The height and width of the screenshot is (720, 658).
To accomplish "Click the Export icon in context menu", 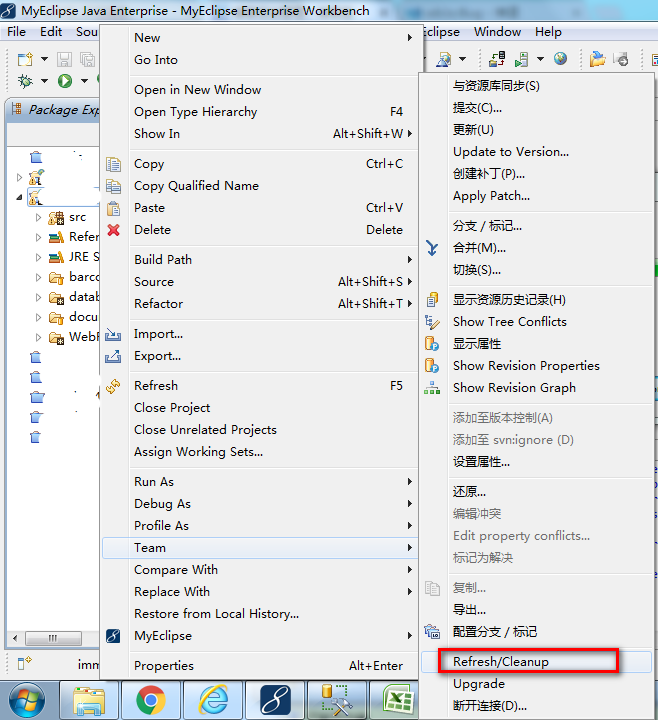I will click(x=113, y=356).
